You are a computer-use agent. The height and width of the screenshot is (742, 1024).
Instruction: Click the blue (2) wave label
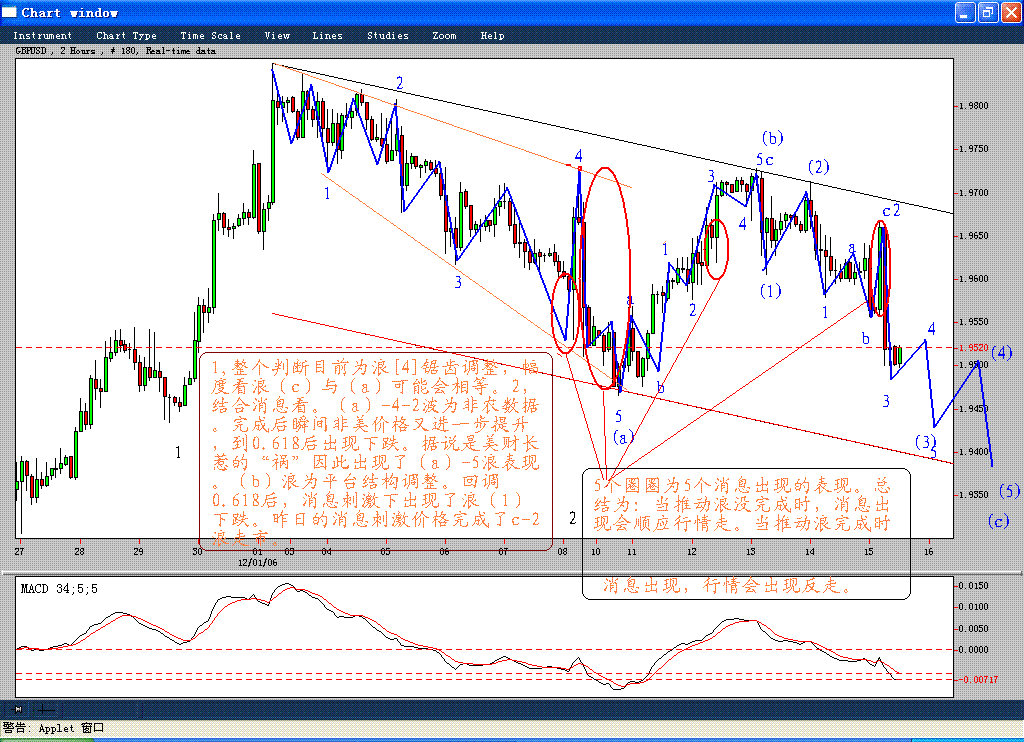[x=818, y=167]
